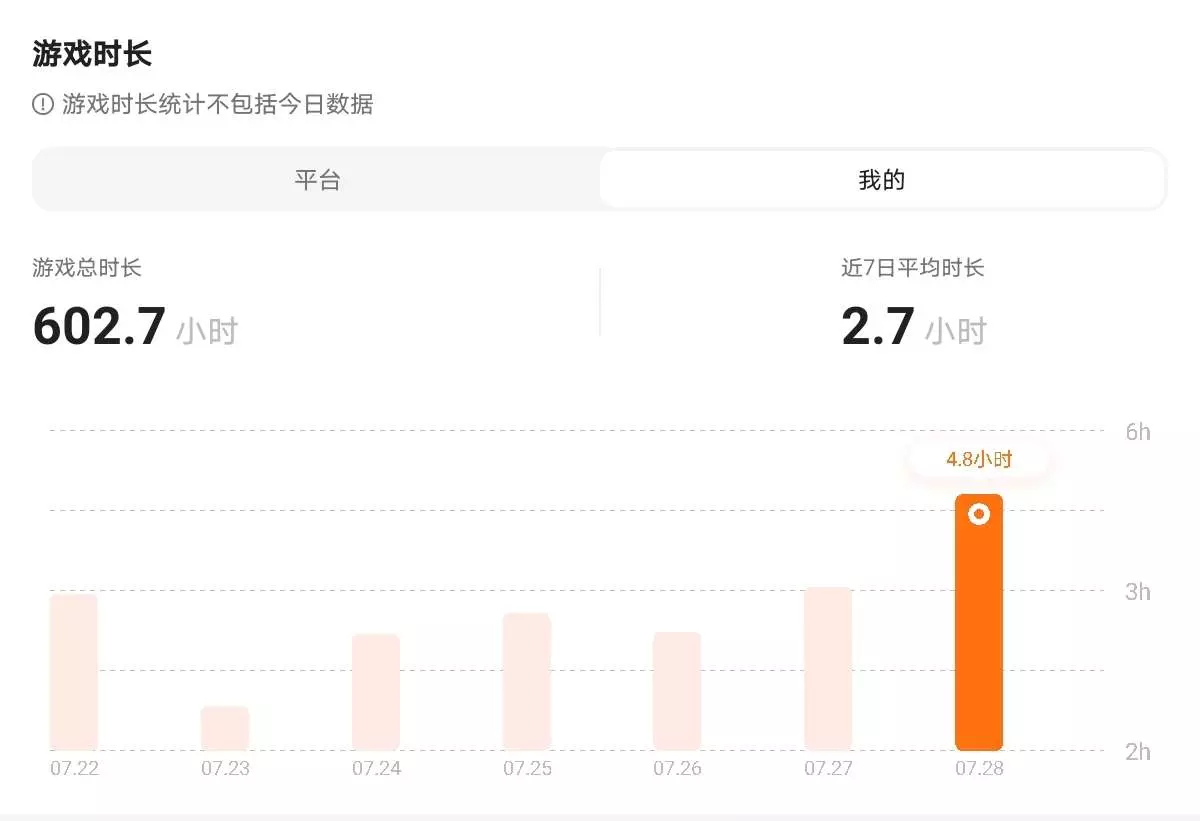Tap the 游戏时长 heading
The width and height of the screenshot is (1200, 821).
pos(92,53)
